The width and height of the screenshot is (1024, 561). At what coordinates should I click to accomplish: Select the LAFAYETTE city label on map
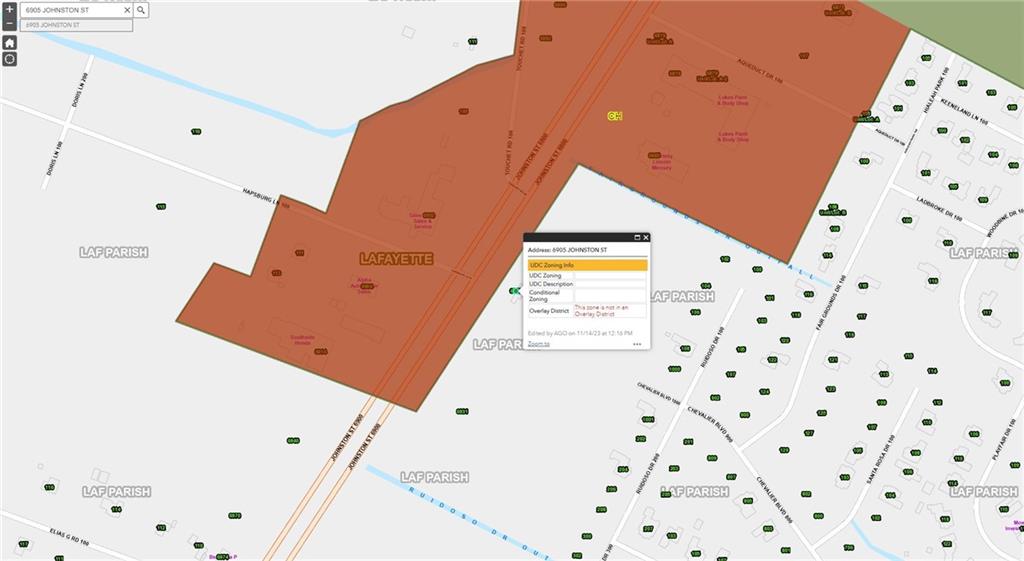396,259
